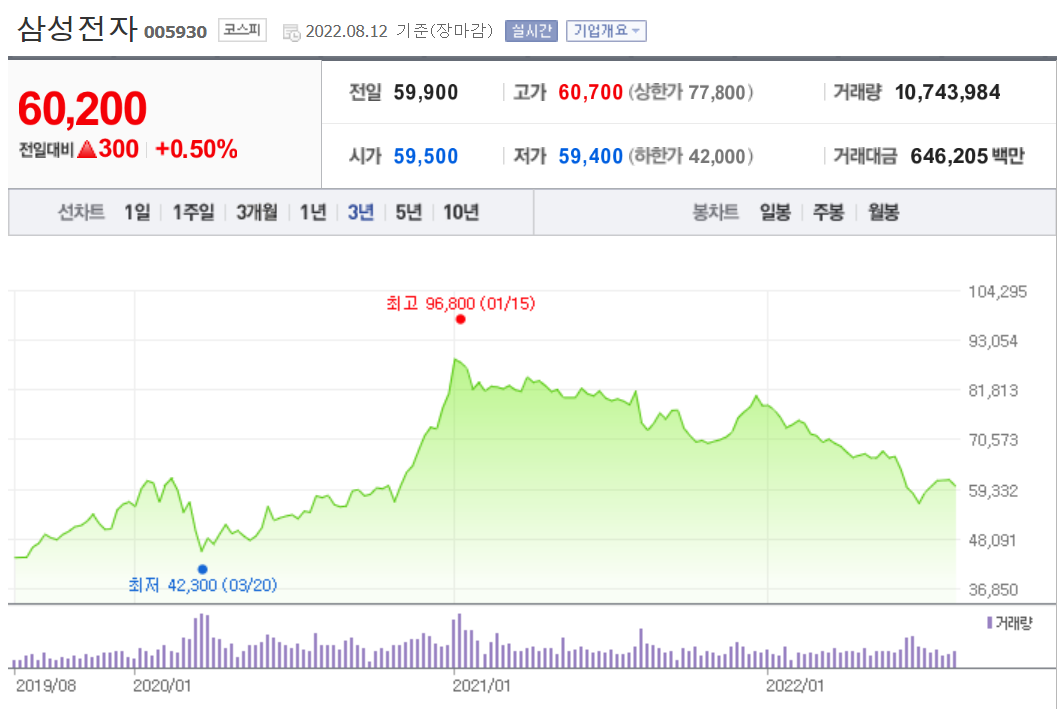This screenshot has width=1057, height=709.
Task: Open the 기업개요 dropdown
Action: tap(606, 30)
